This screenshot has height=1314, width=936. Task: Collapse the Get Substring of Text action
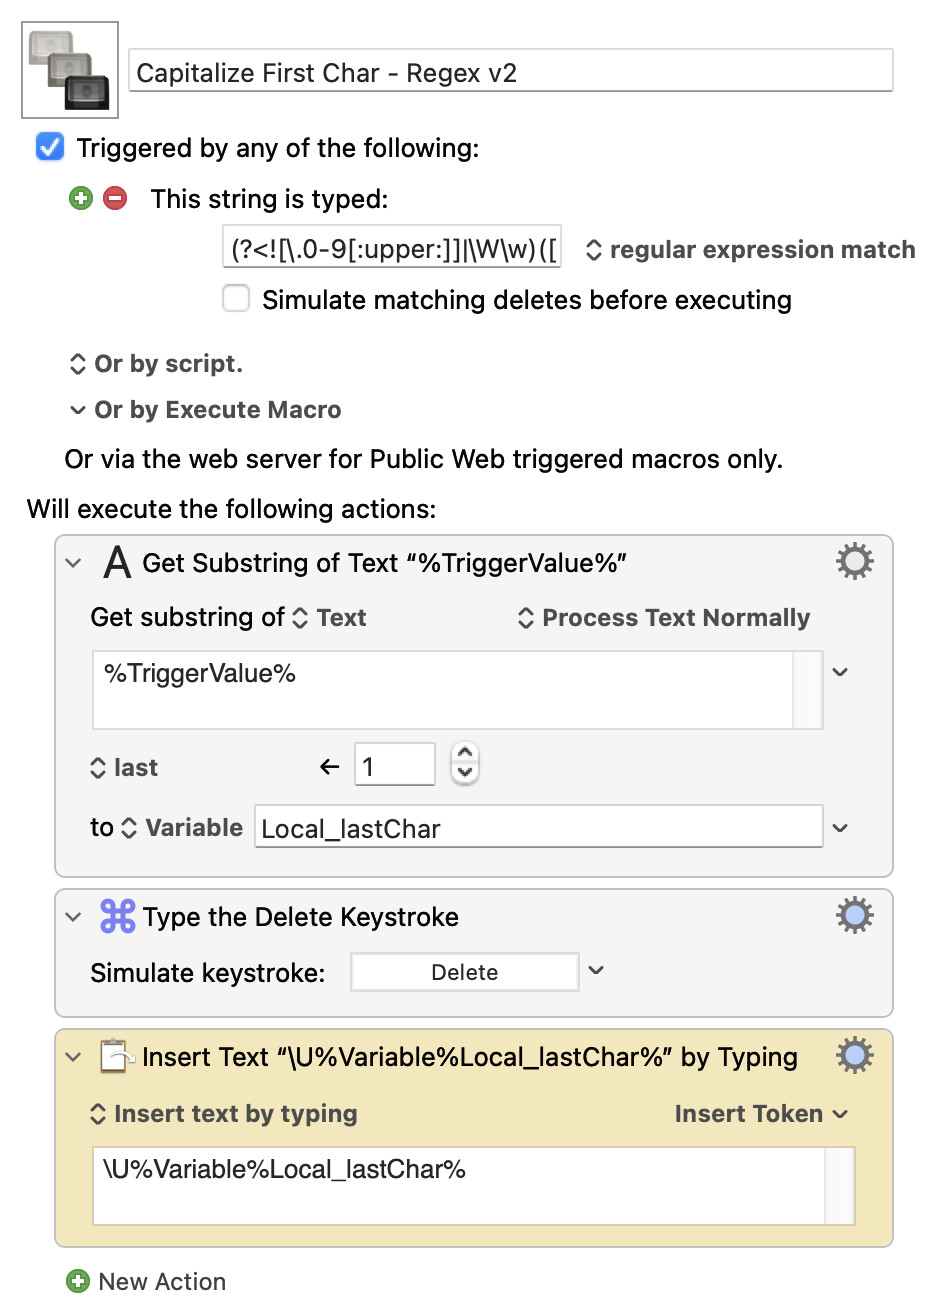click(x=73, y=563)
